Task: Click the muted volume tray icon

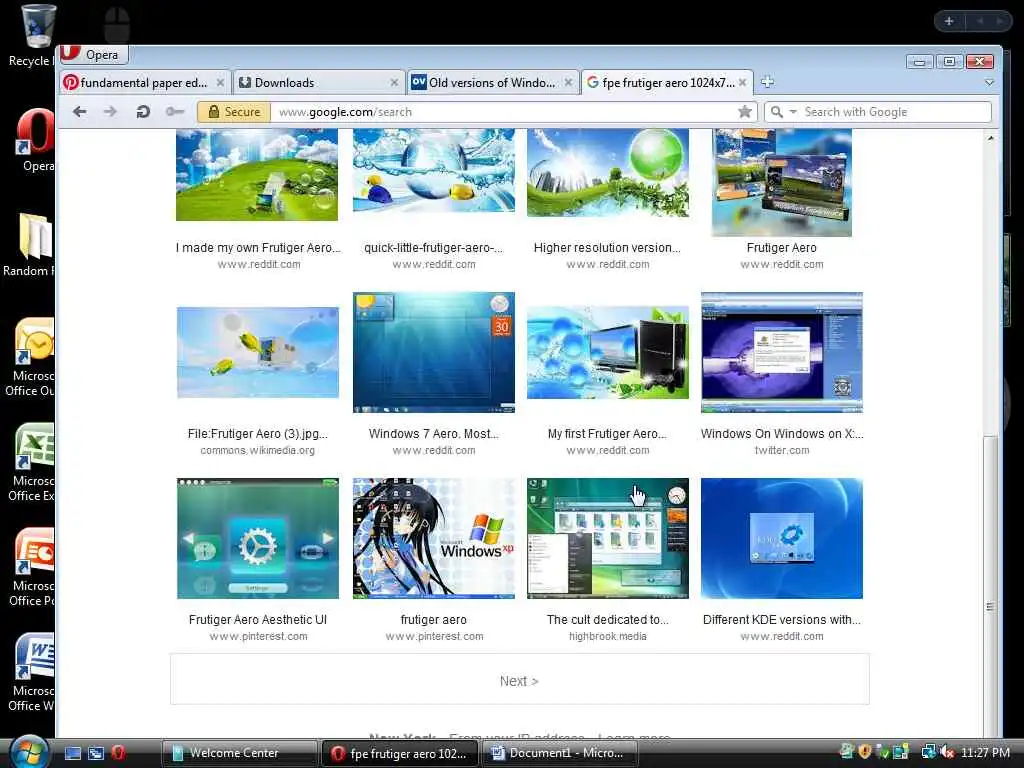Action: click(948, 752)
